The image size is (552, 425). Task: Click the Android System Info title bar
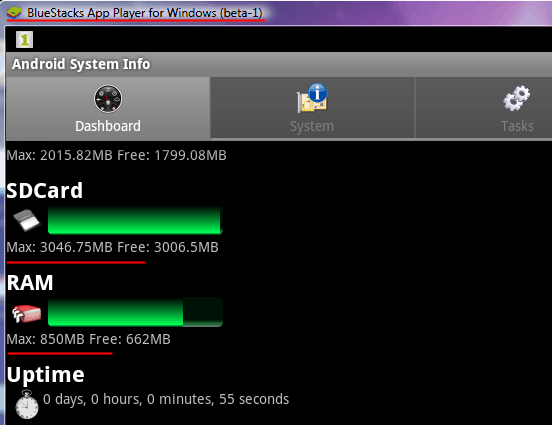(x=279, y=64)
